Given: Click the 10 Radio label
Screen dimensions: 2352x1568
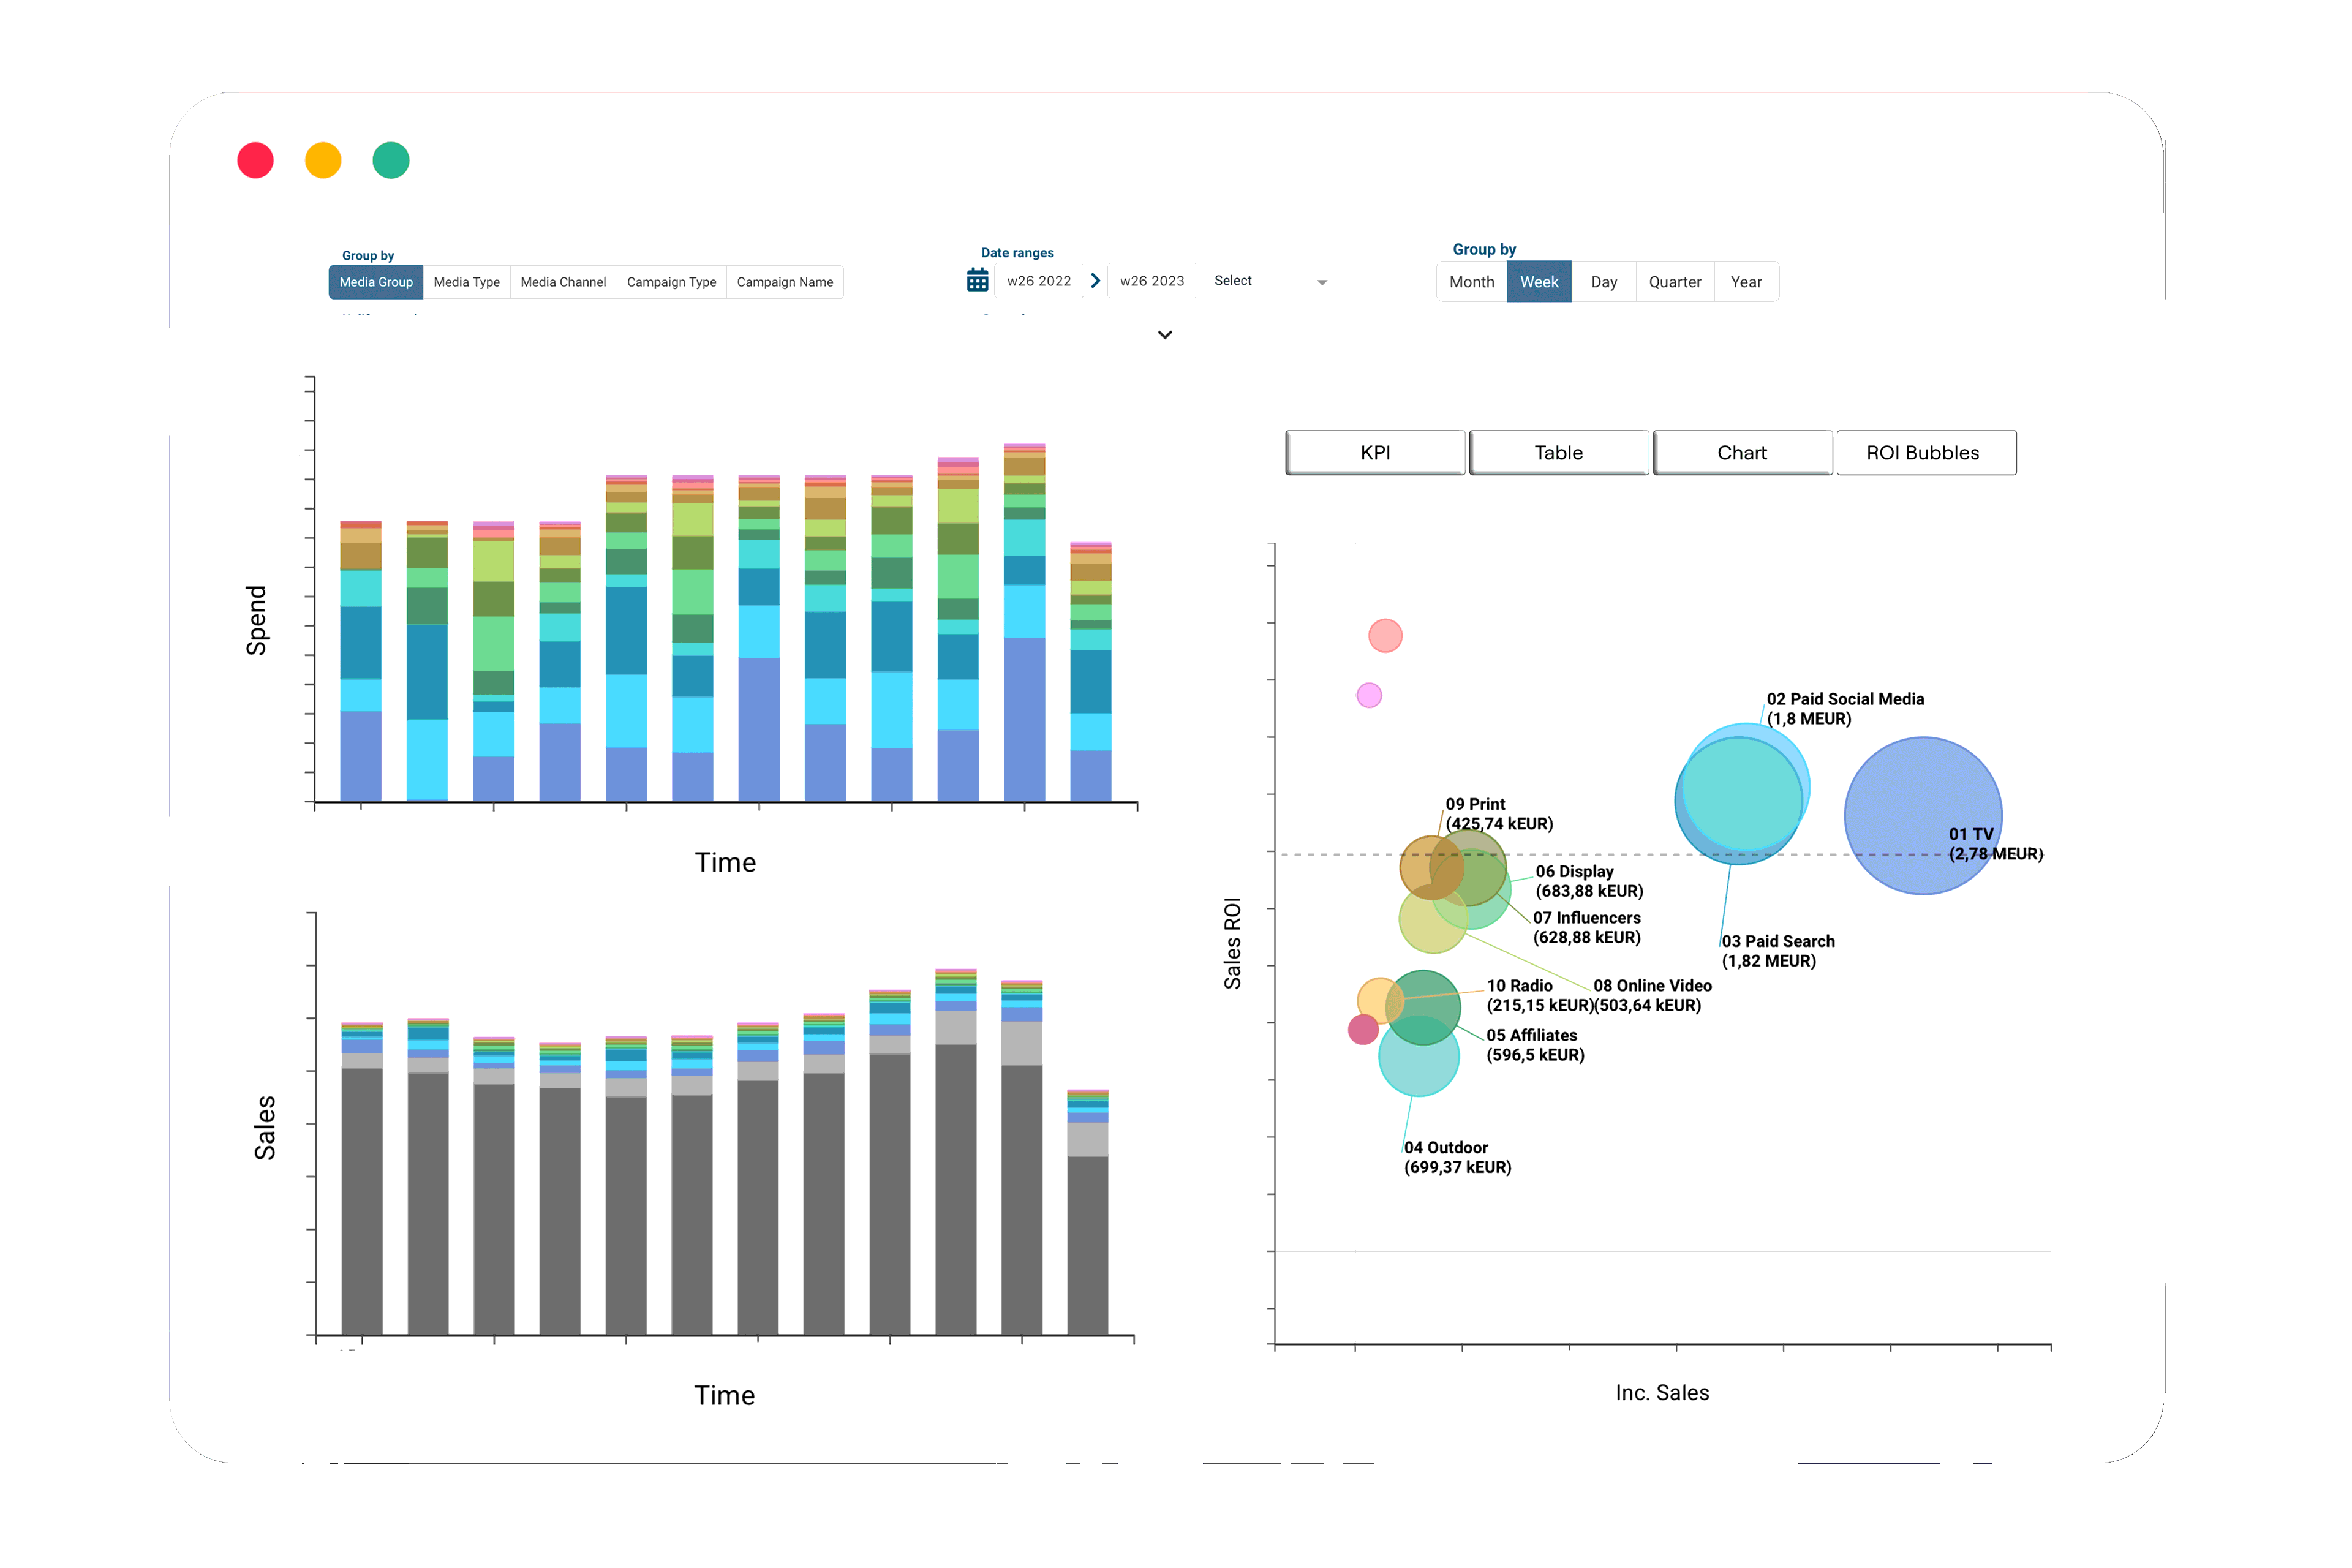Looking at the screenshot, I should (1539, 995).
